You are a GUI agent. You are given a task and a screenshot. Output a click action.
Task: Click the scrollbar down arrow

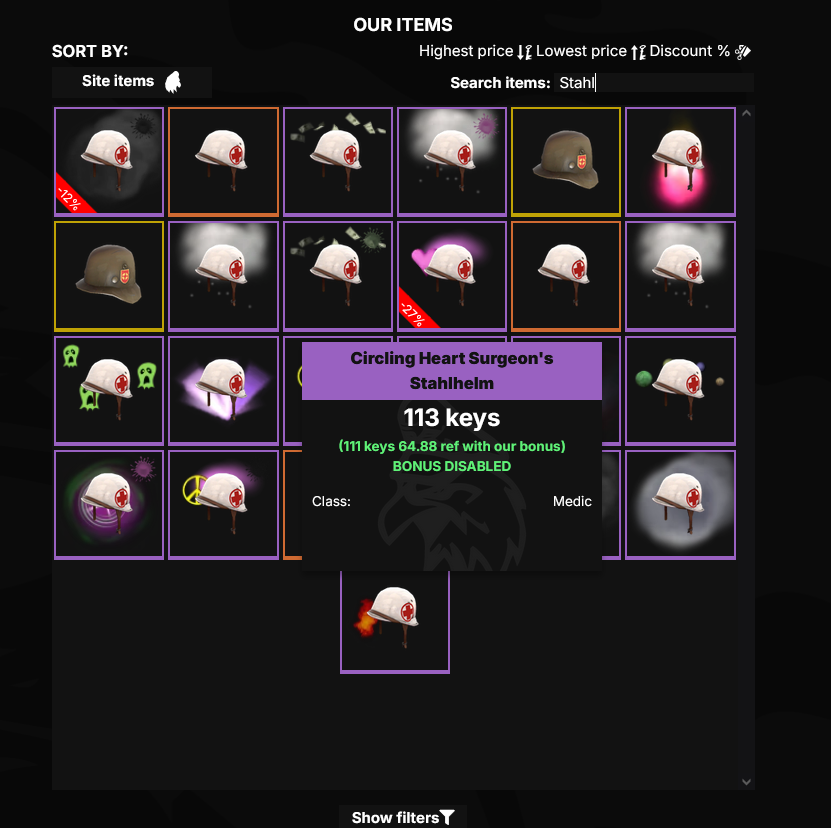746,781
